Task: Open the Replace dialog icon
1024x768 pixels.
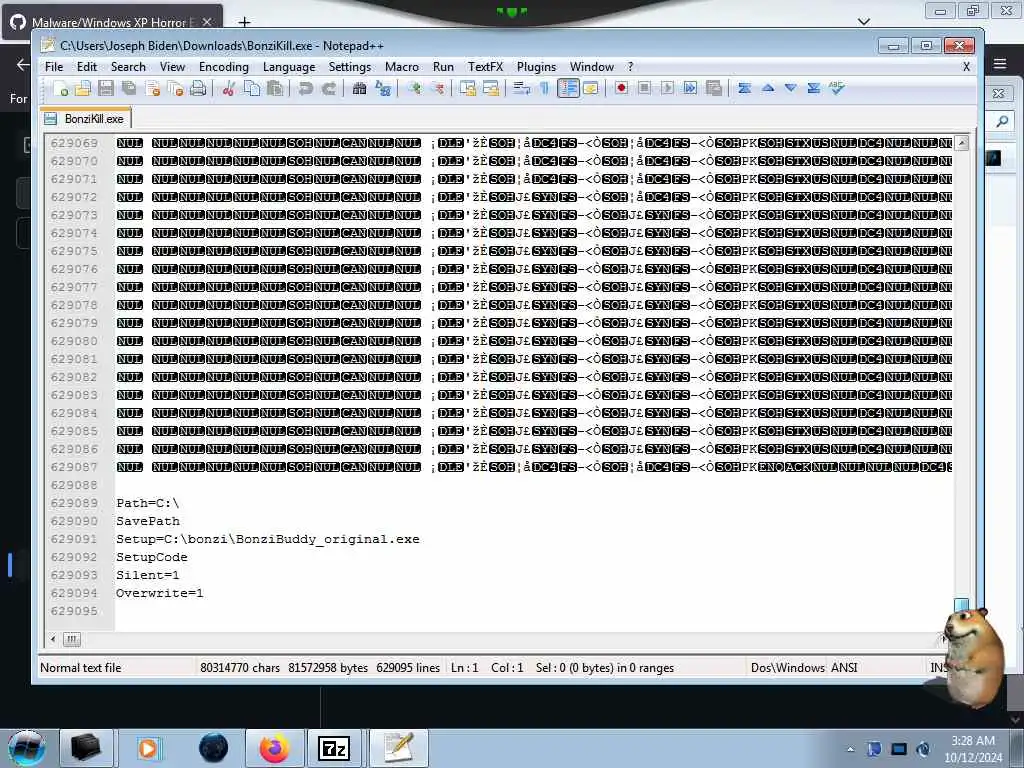Action: tap(383, 88)
